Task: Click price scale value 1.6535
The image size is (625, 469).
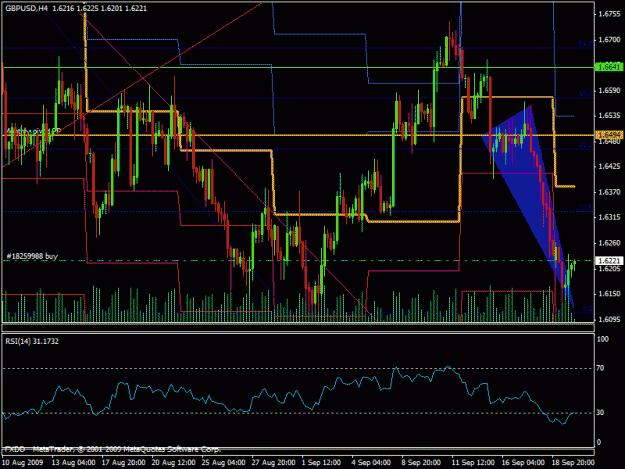Action: tap(609, 116)
